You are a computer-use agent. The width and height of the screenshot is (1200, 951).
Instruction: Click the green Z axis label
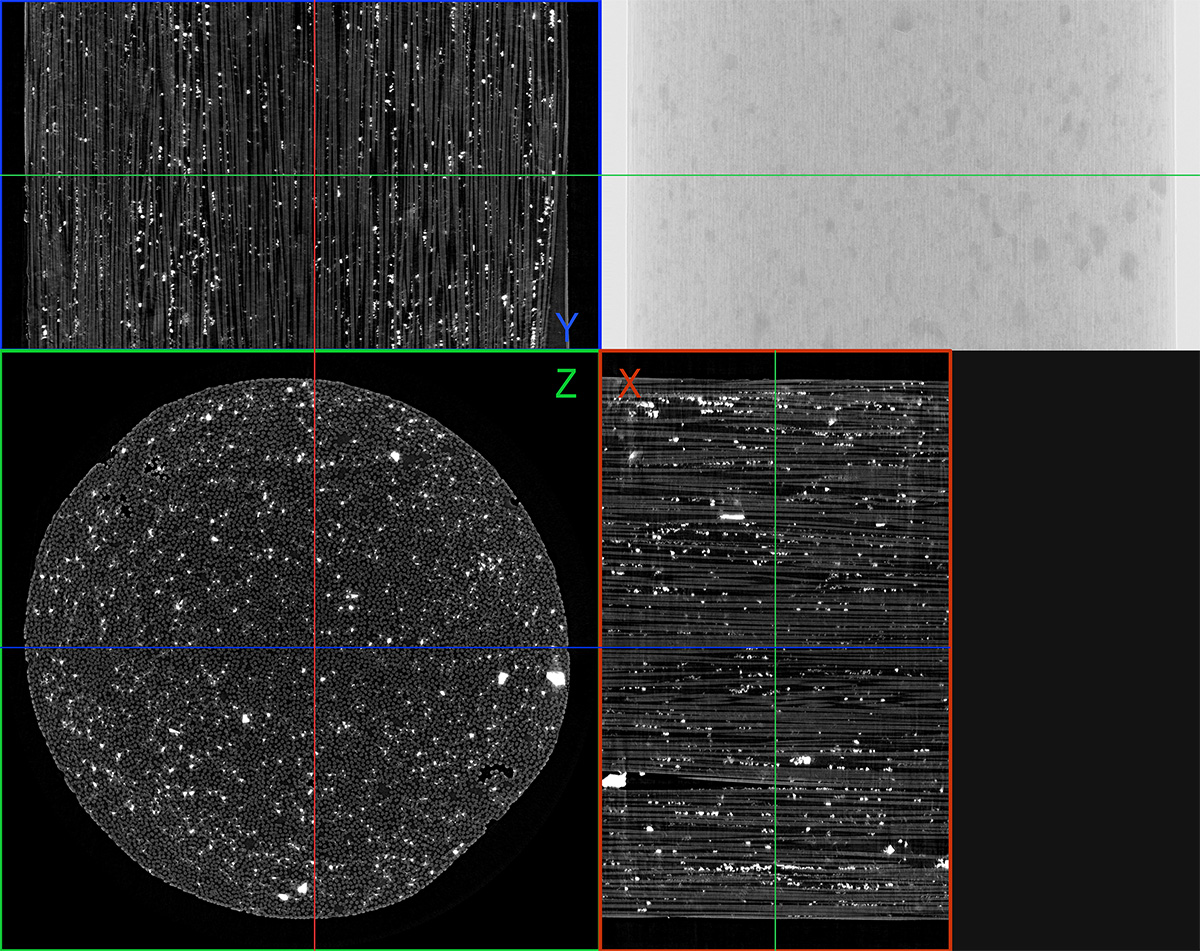point(566,383)
